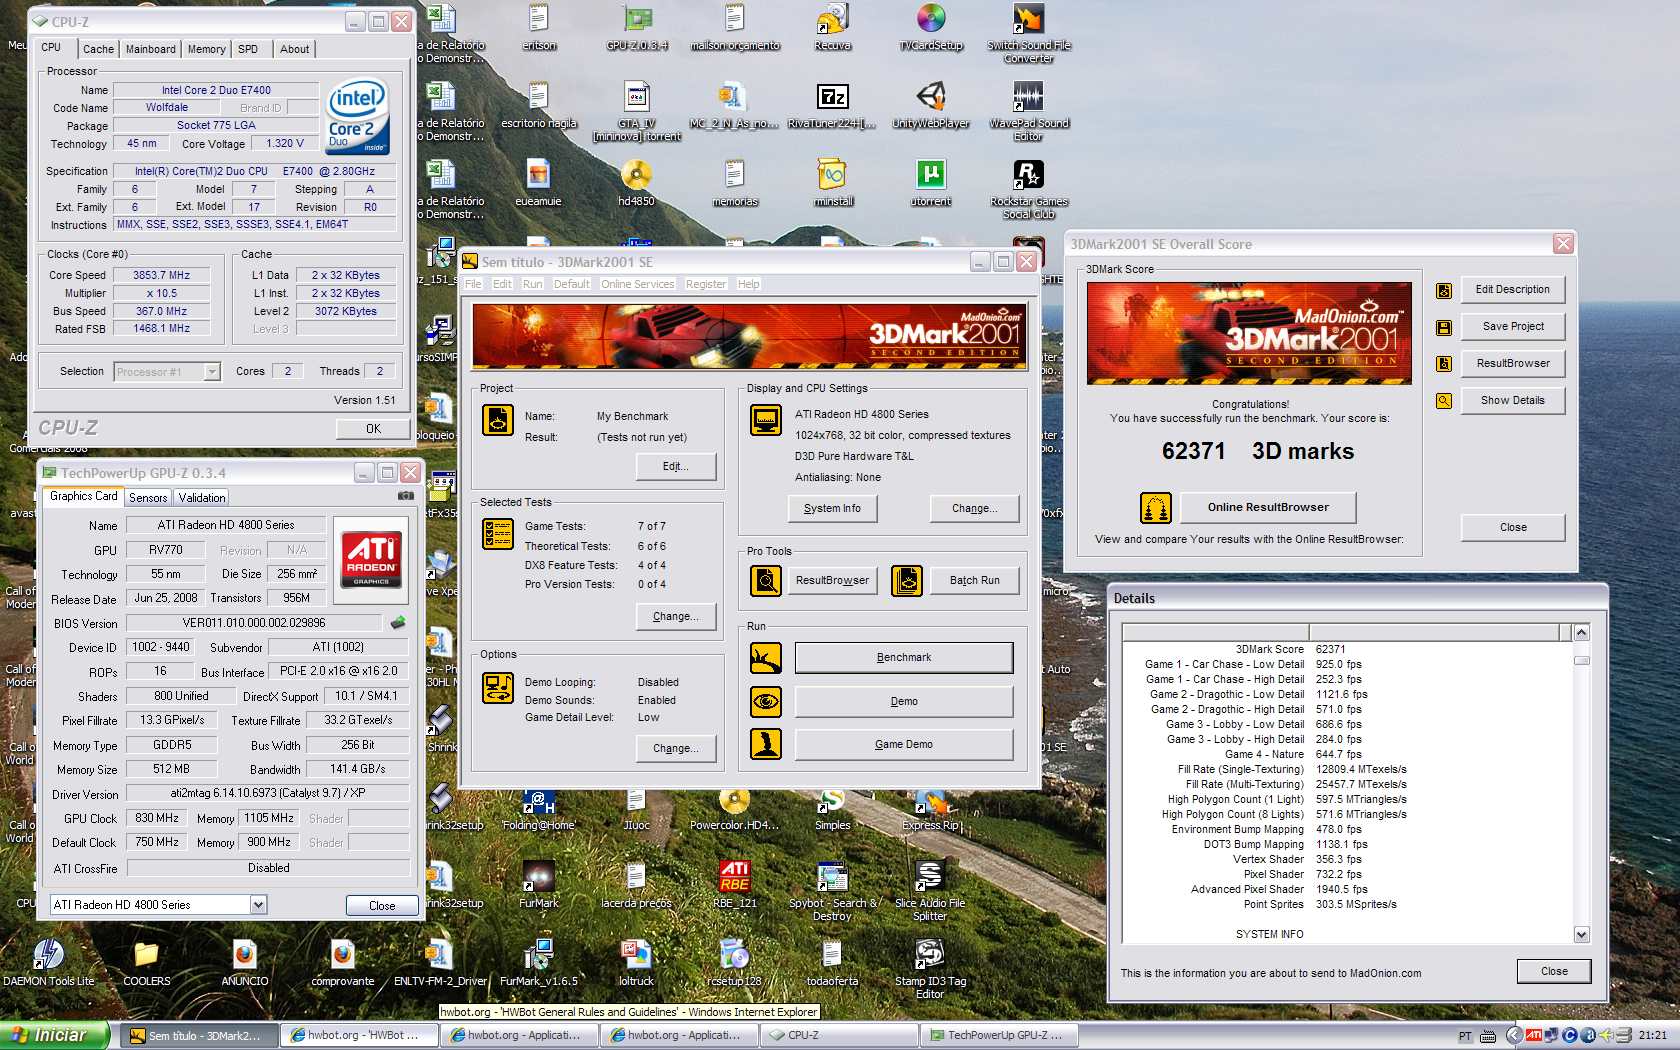This screenshot has height=1050, width=1680.
Task: Switch to CPU-Z taskbar button
Action: coord(839,1036)
